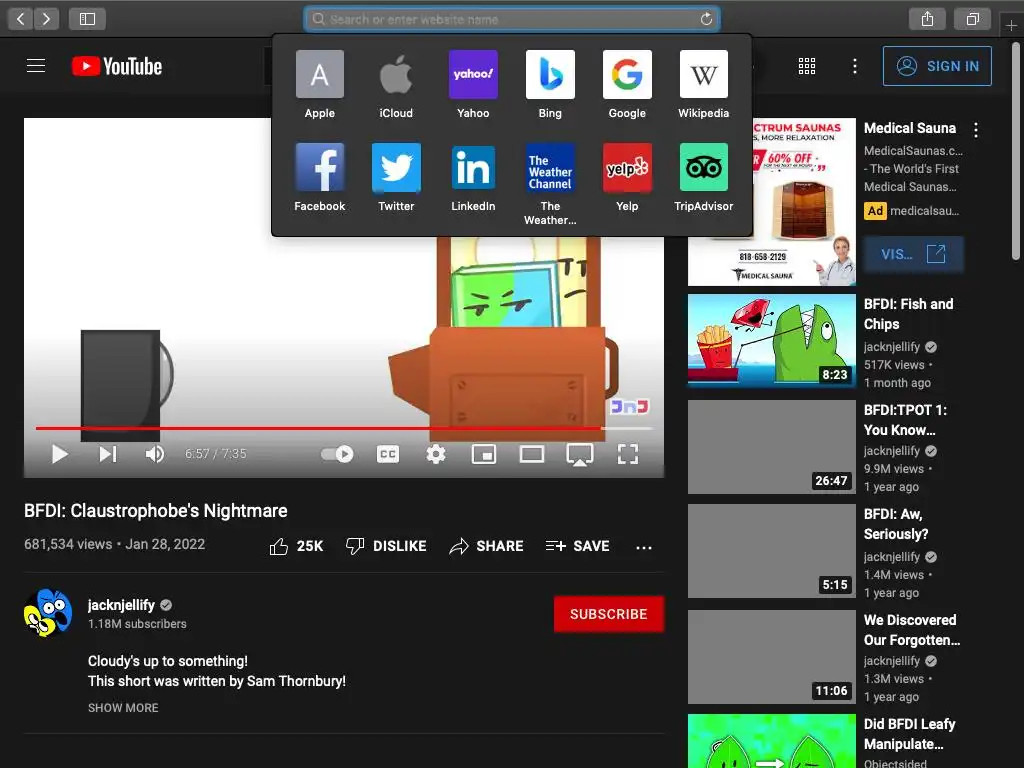Open the Medical Sauna ad thumbnail
Image resolution: width=1024 pixels, height=768 pixels.
click(x=771, y=202)
